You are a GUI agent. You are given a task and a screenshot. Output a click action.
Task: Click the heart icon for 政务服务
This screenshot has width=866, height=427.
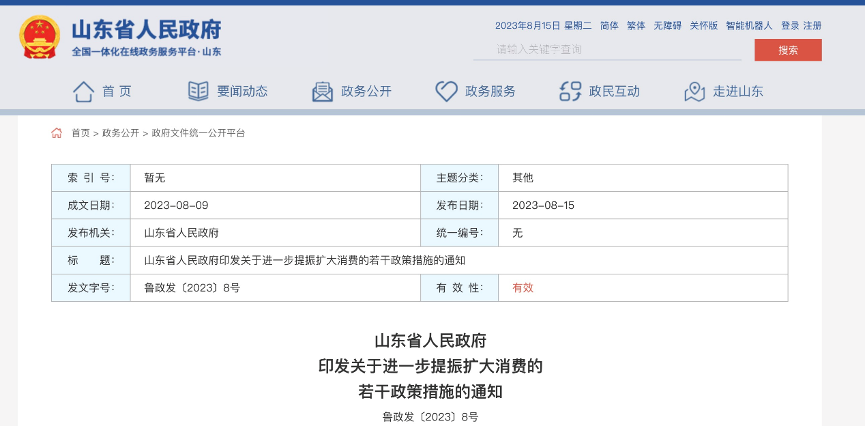click(x=446, y=91)
